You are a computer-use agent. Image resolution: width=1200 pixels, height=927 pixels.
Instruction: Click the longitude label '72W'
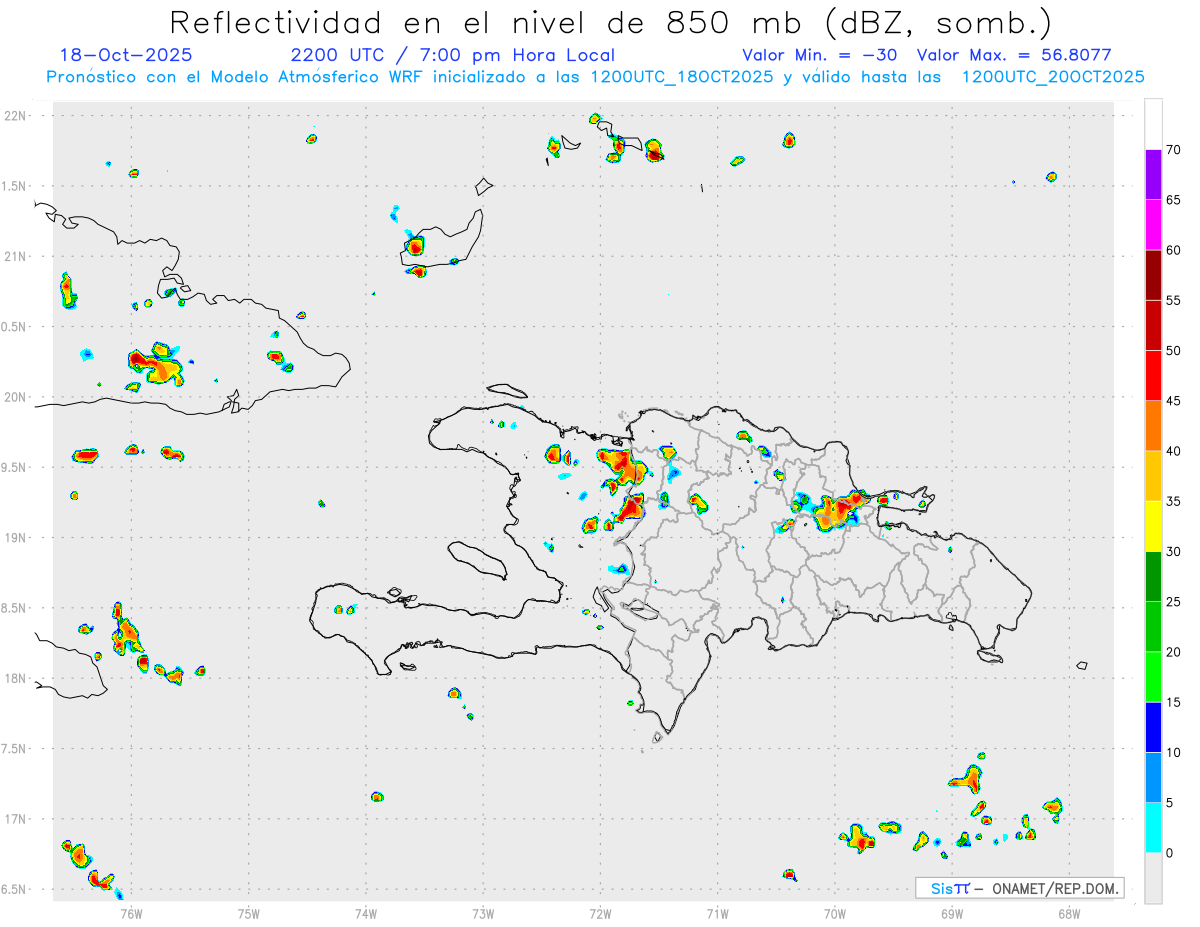click(x=600, y=912)
